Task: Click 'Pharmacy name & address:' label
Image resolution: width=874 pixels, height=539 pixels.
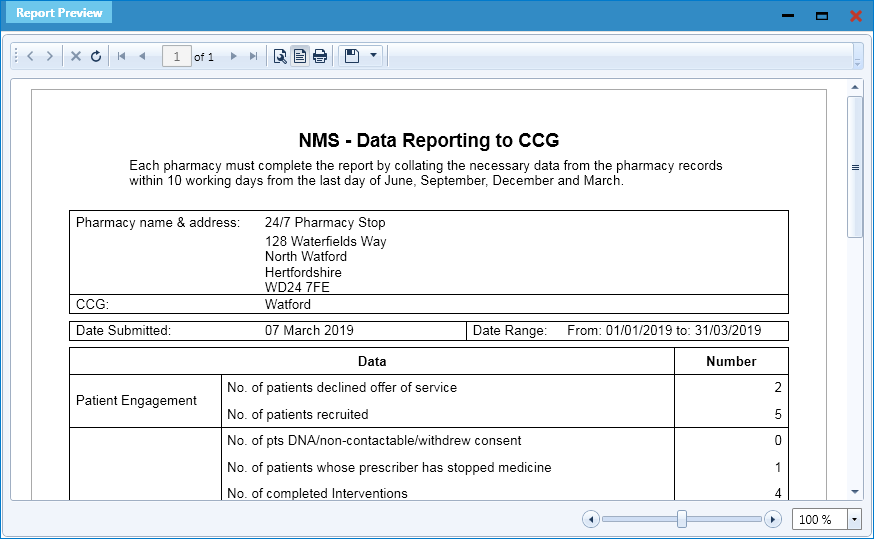Action: 158,222
